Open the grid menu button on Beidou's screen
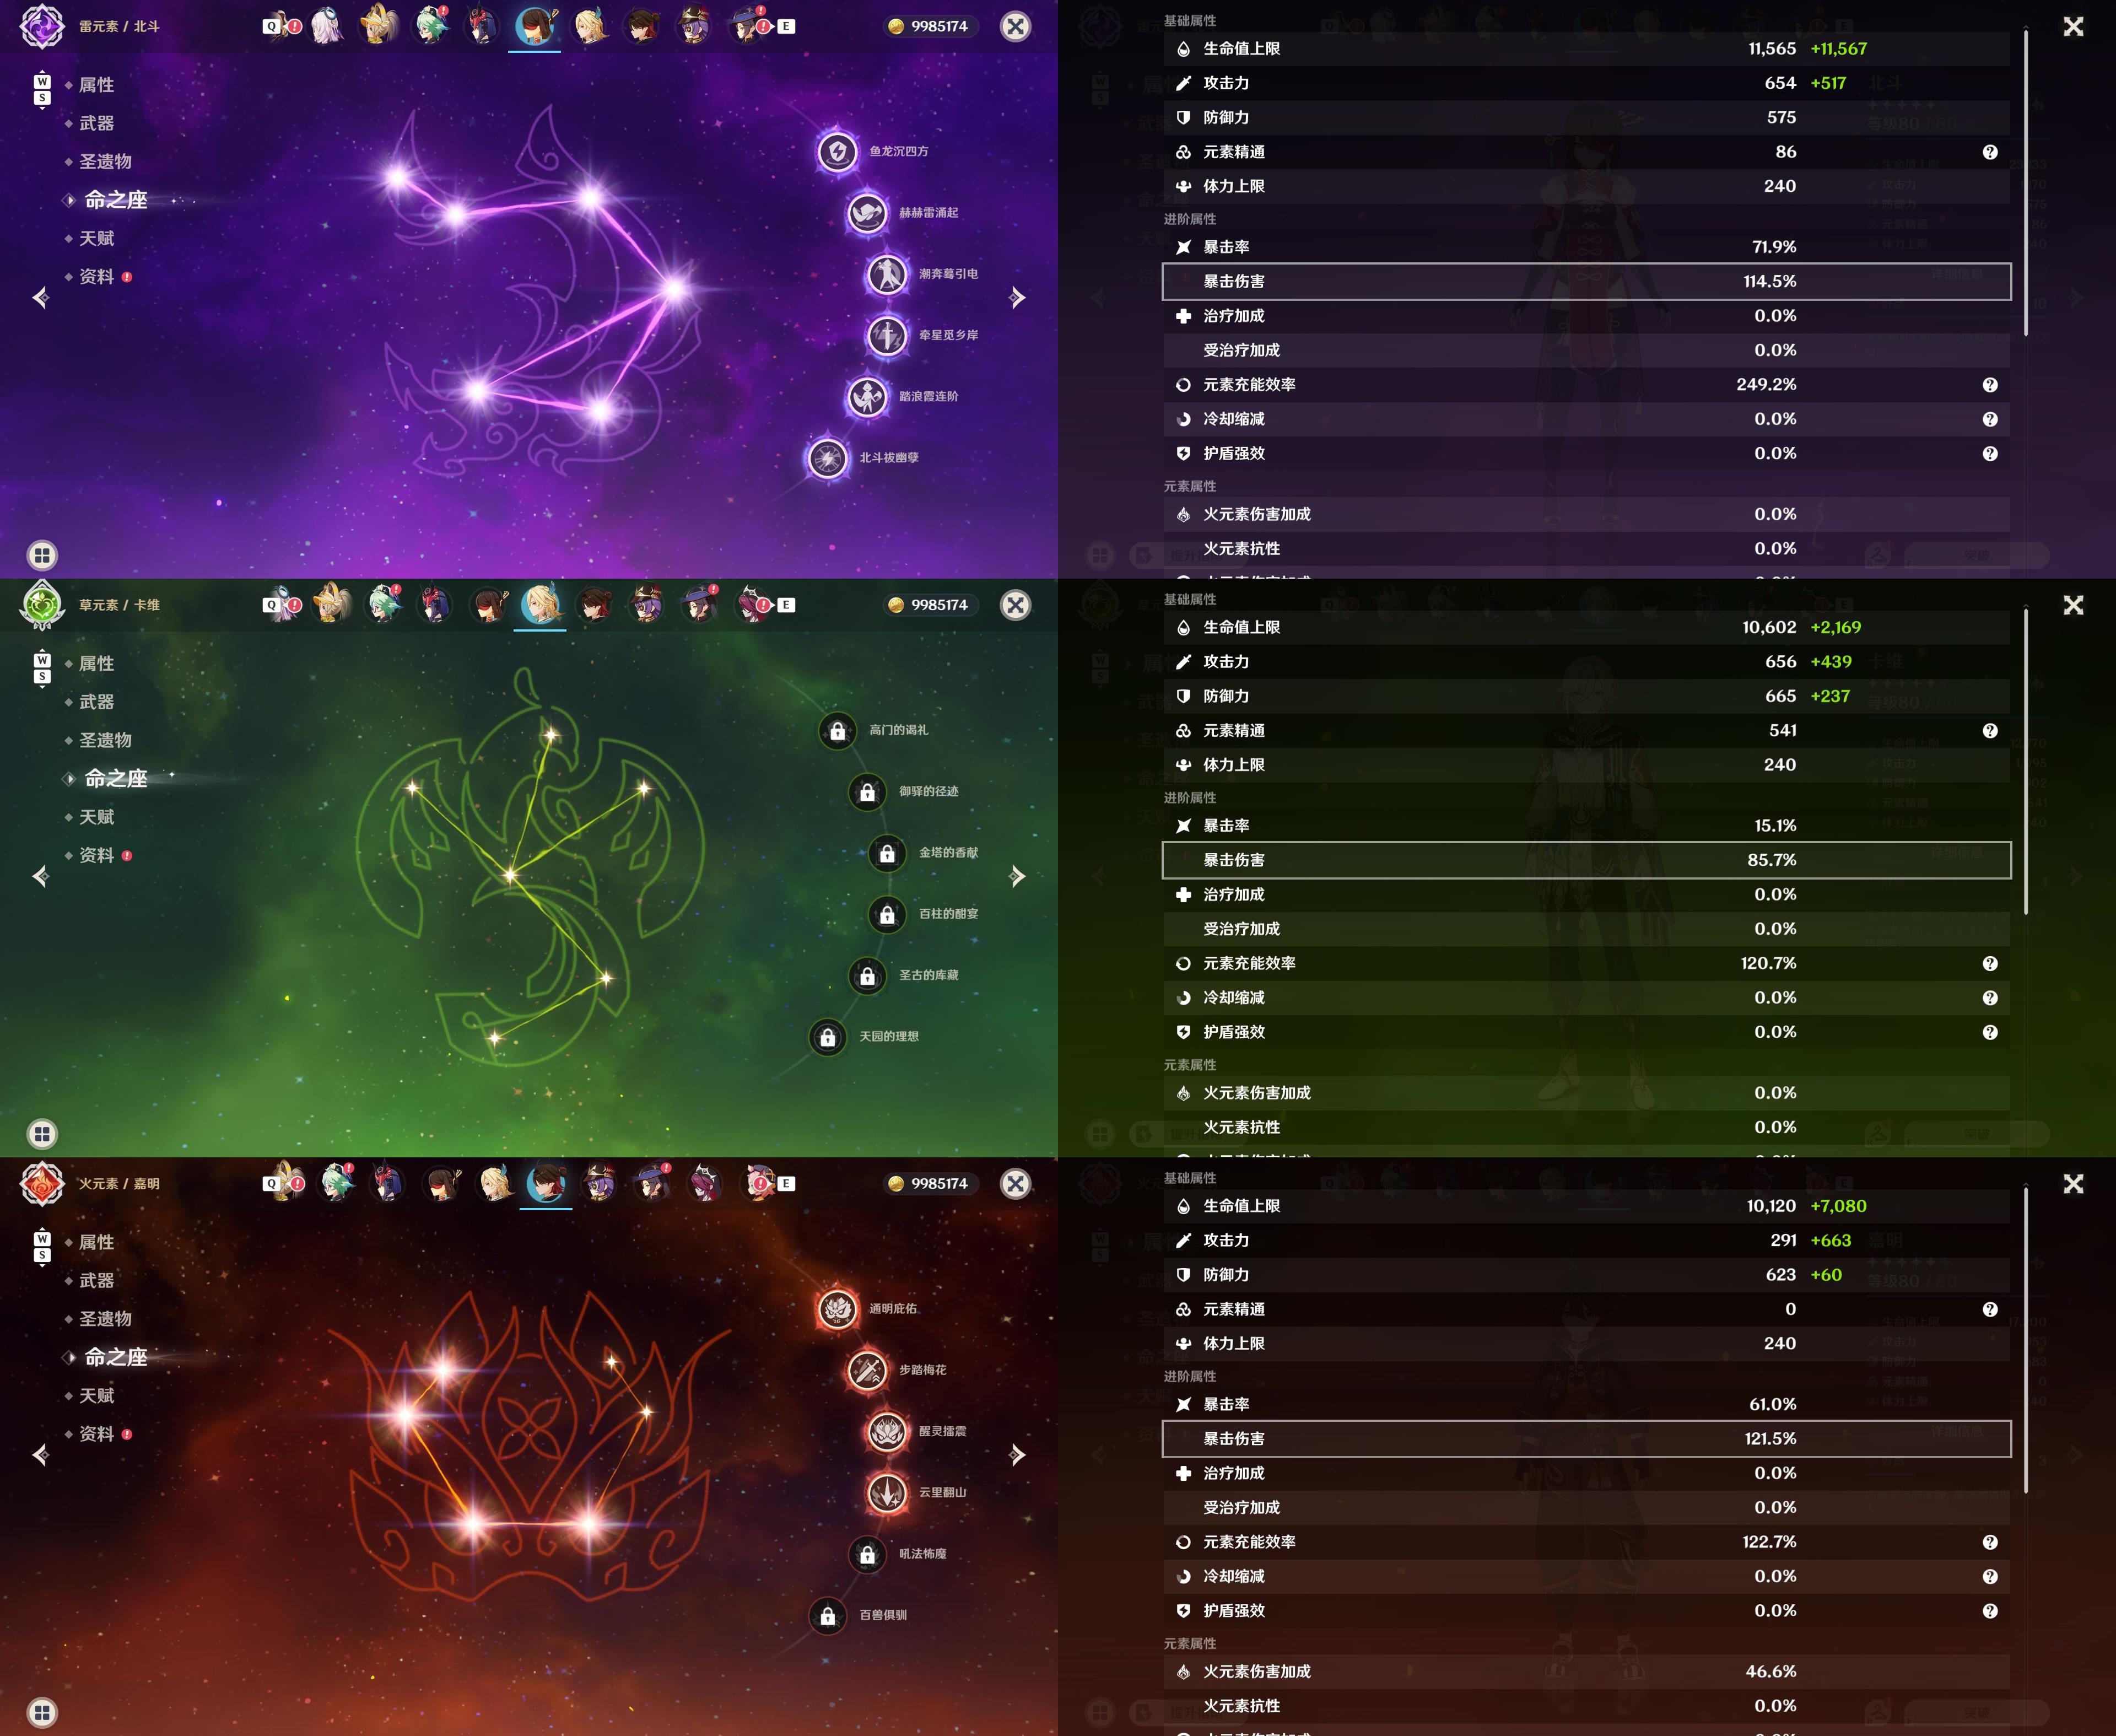This screenshot has height=1736, width=2116. coord(42,555)
